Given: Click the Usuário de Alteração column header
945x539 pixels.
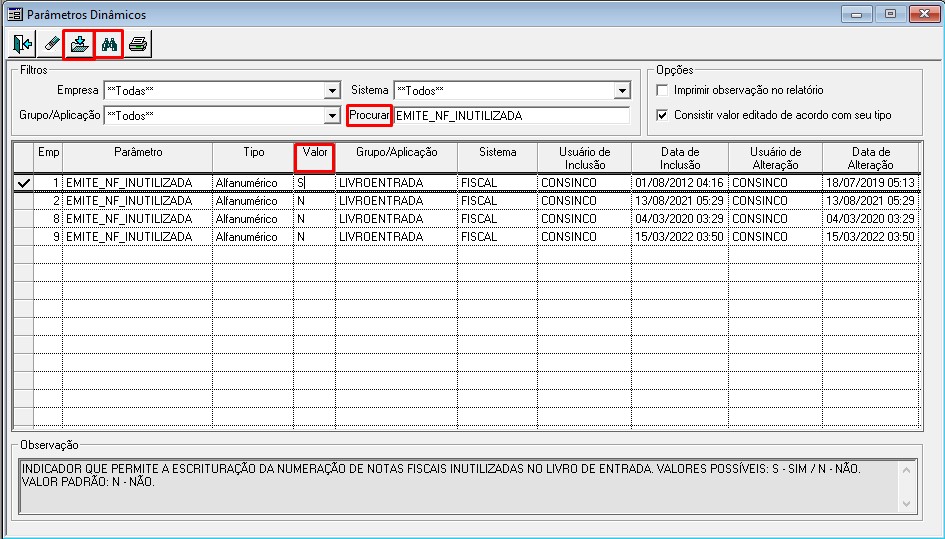Looking at the screenshot, I should (776, 158).
